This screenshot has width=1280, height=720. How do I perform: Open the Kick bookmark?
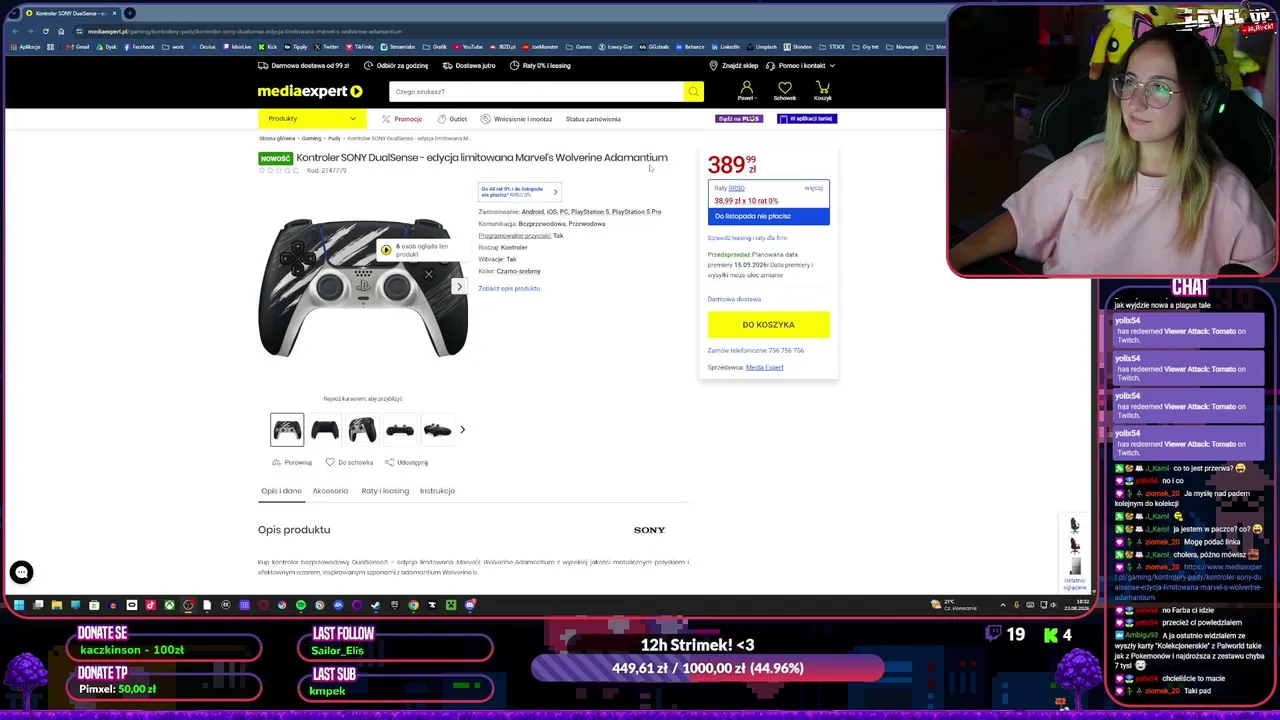click(268, 47)
